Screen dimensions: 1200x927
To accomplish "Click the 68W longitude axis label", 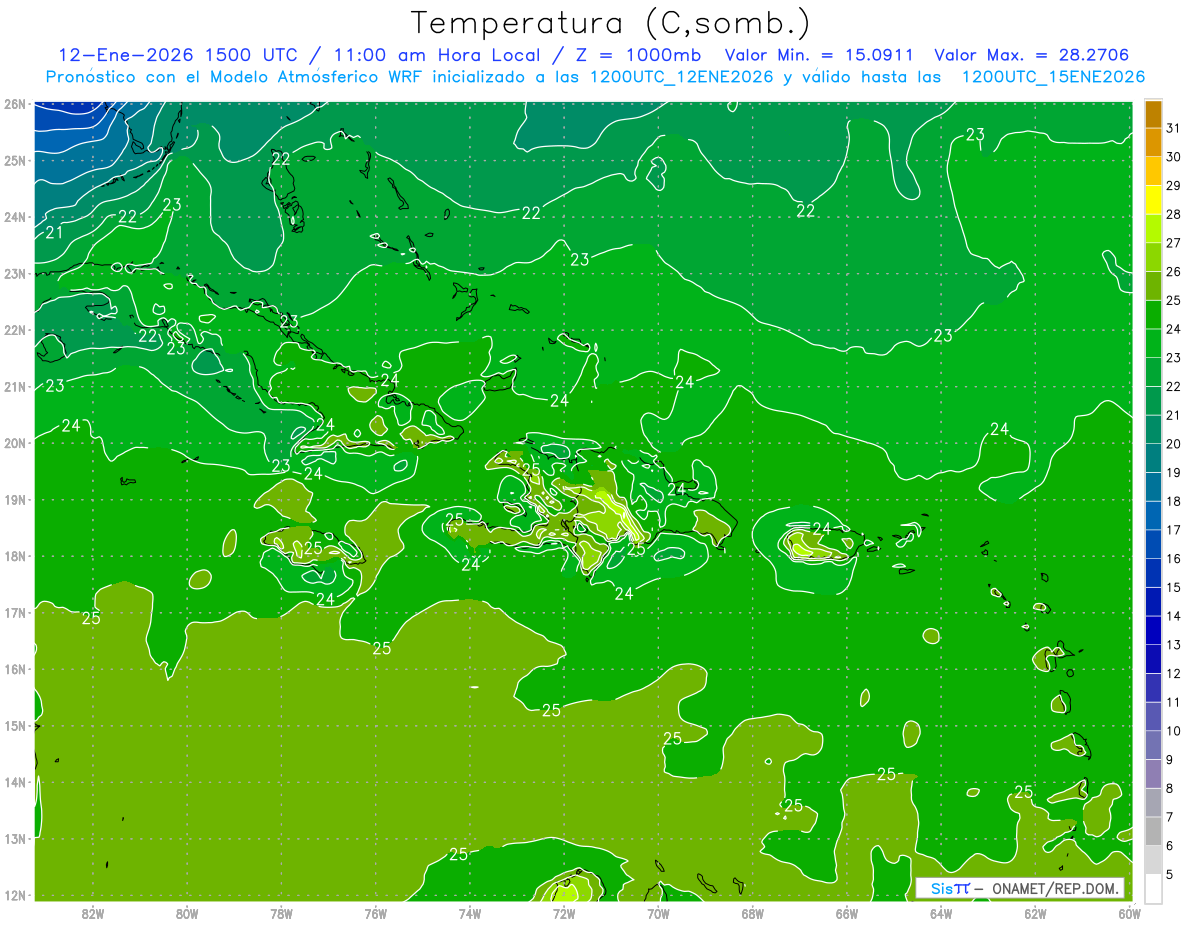I will coord(753,913).
